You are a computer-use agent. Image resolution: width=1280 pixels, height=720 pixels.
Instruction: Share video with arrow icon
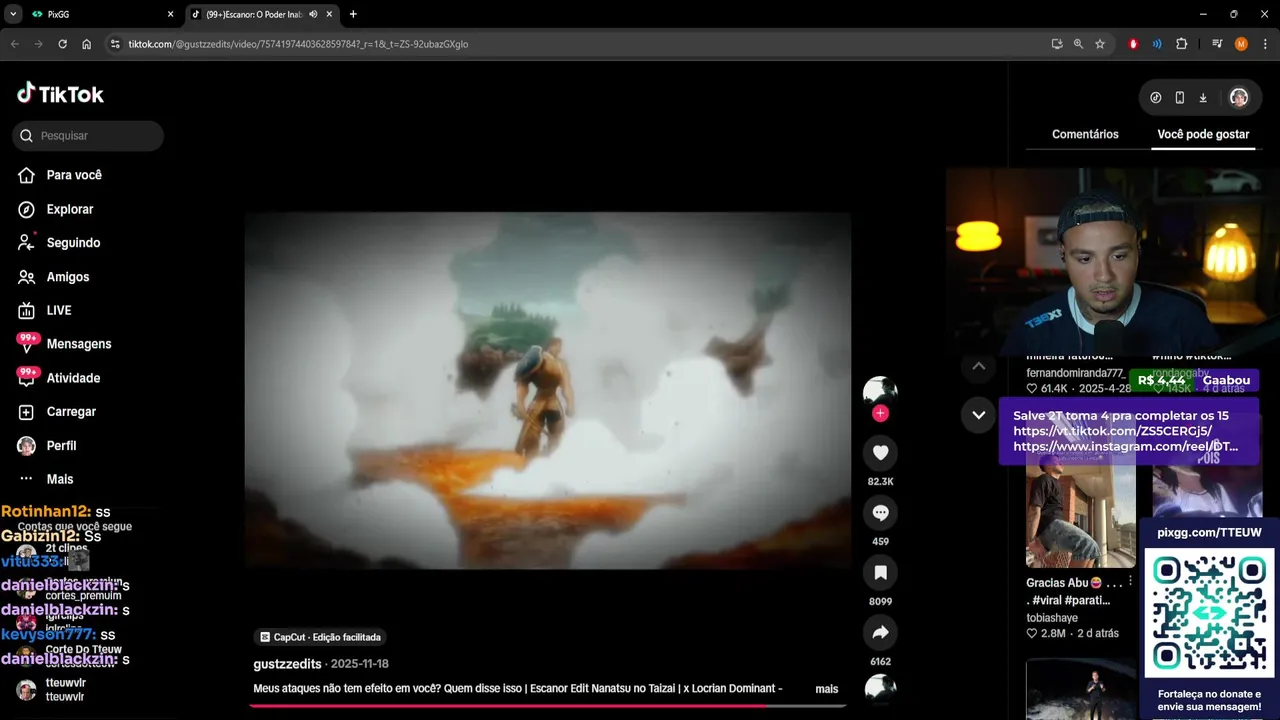pos(880,633)
